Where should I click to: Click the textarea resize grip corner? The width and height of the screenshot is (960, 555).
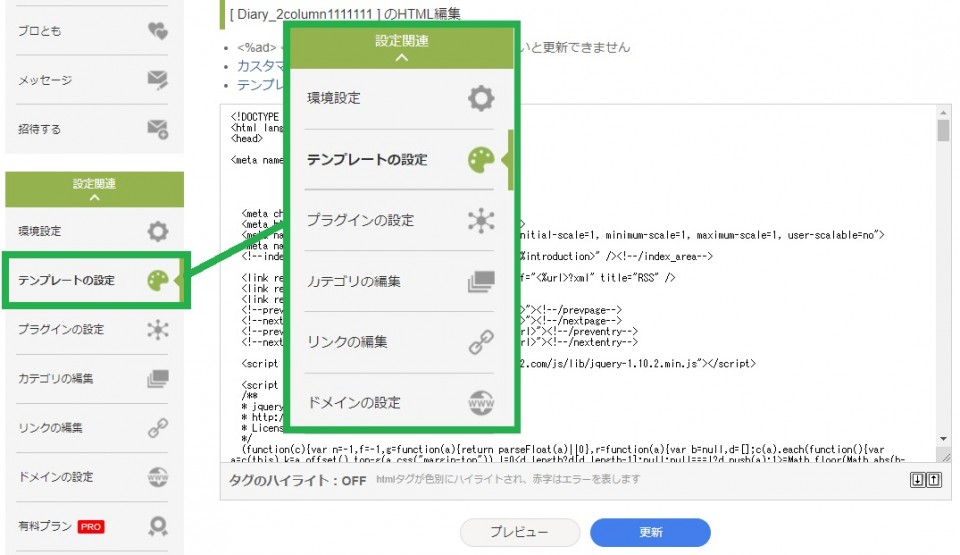point(946,457)
